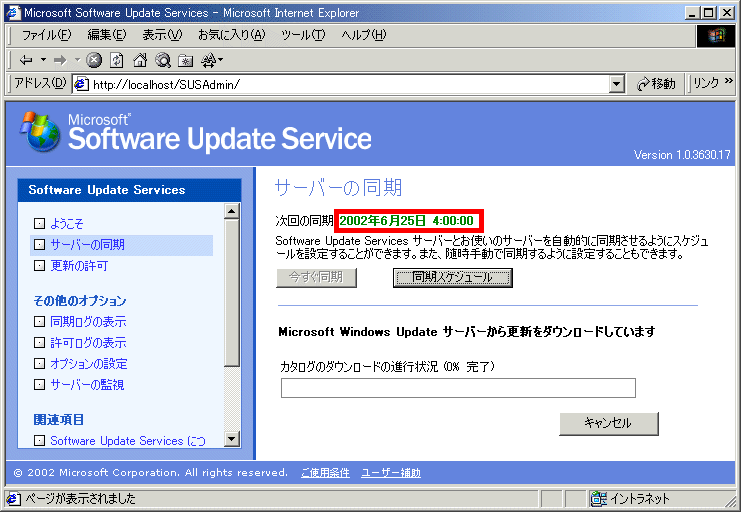
Task: Open the オプションの設定 link
Action: click(x=89, y=364)
